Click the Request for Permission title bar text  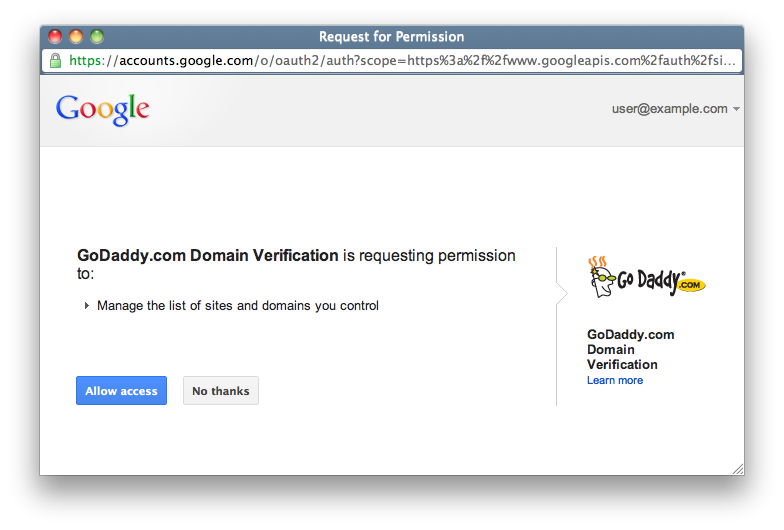[x=391, y=37]
